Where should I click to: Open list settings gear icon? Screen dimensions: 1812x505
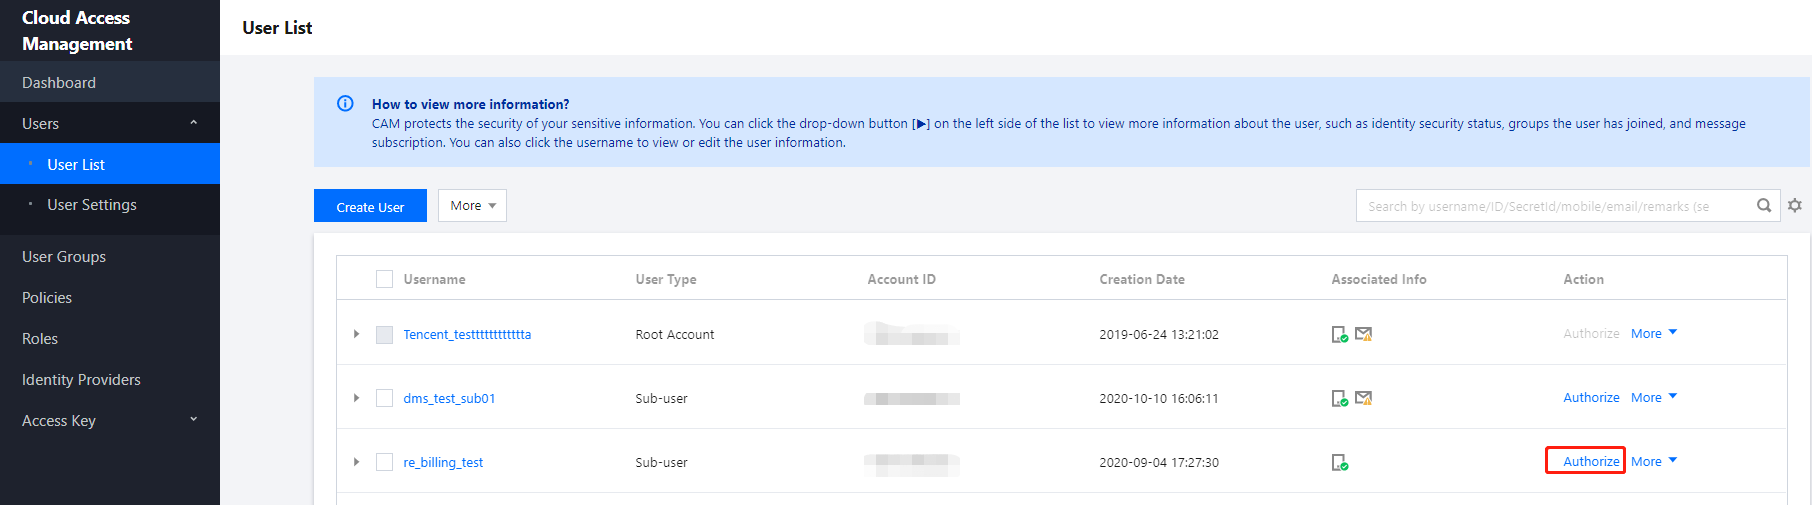(1795, 206)
